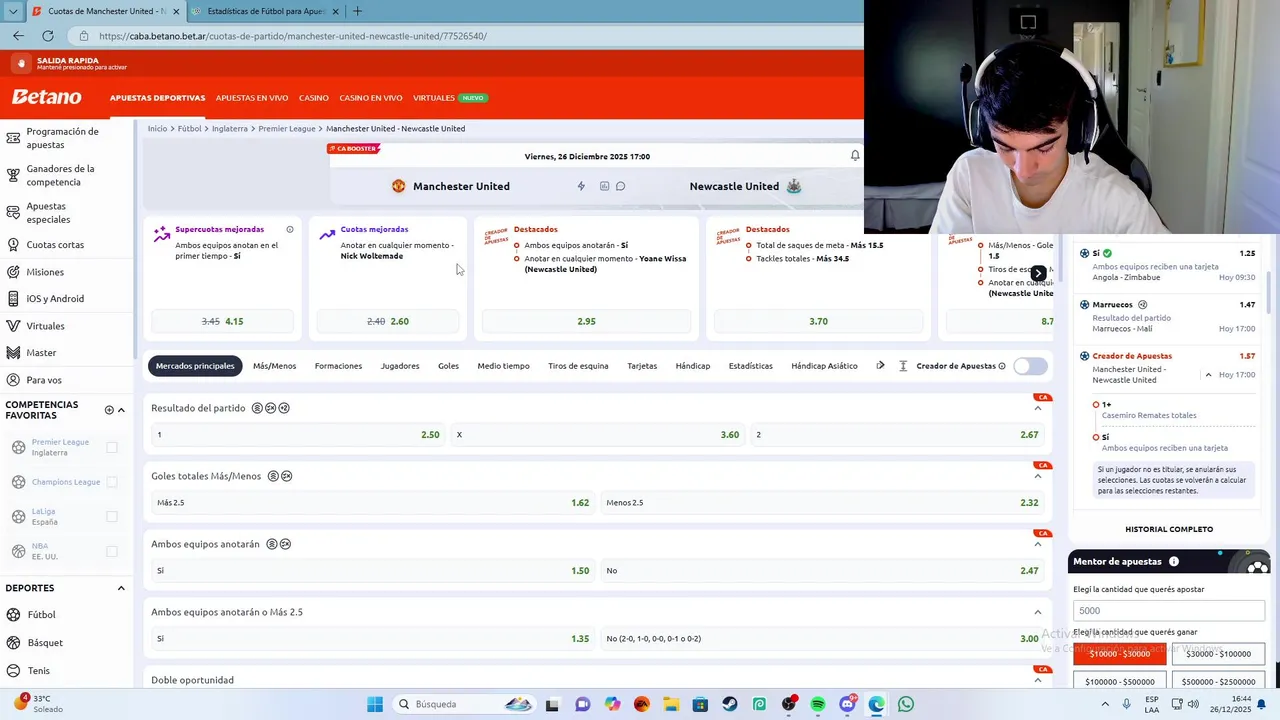Viewport: 1280px width, 720px height.
Task: Open match statistics icon beside lightning bolt
Action: coord(604,186)
